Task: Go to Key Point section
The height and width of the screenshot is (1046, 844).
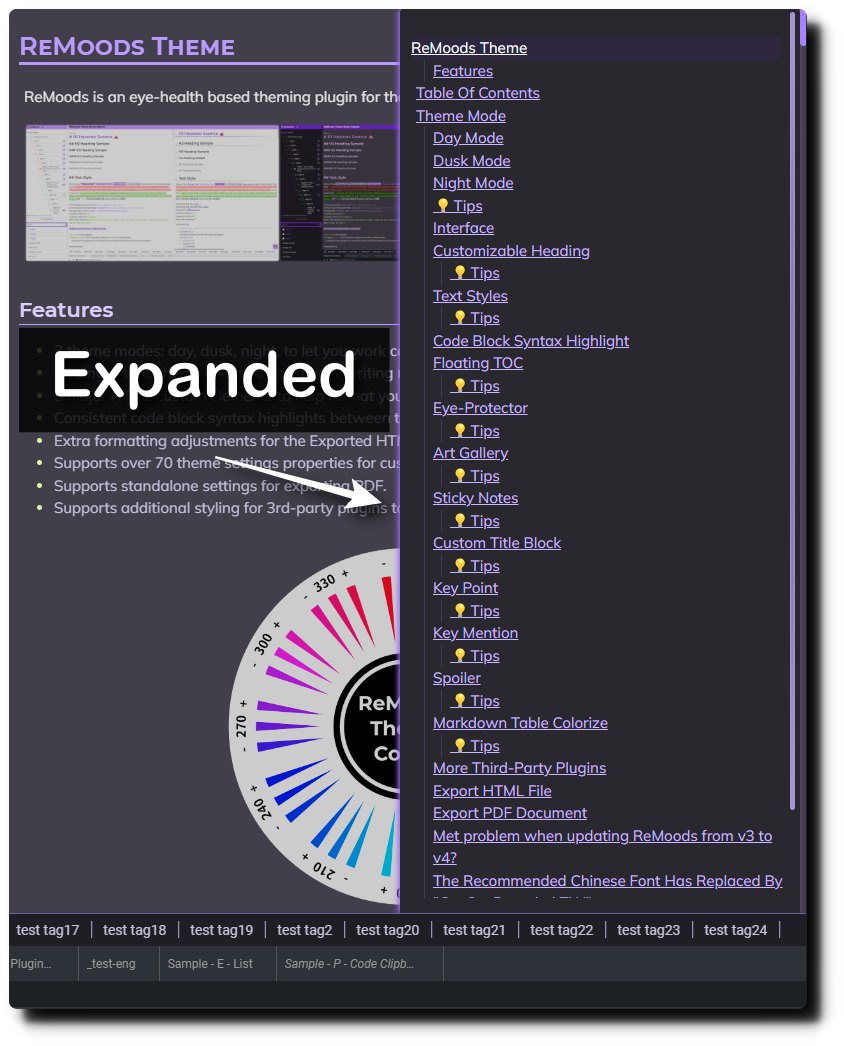Action: click(465, 588)
